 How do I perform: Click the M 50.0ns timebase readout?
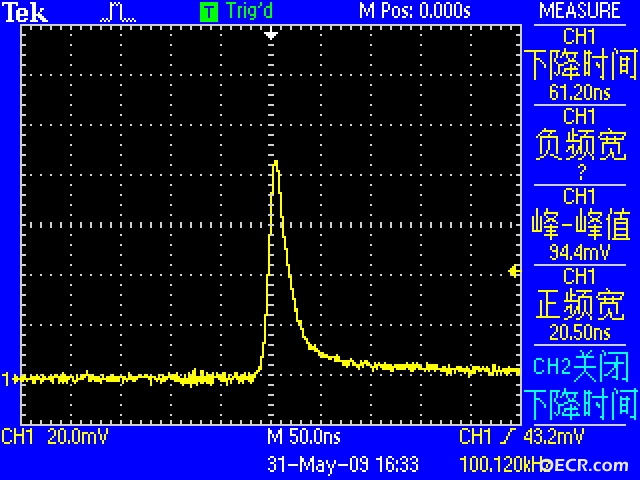coord(304,436)
